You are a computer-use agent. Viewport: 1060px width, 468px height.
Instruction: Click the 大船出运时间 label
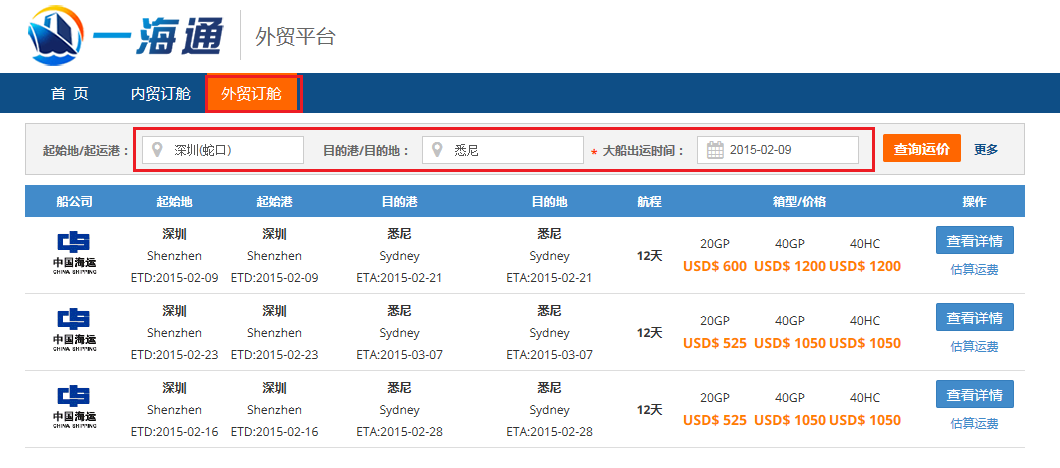(643, 151)
